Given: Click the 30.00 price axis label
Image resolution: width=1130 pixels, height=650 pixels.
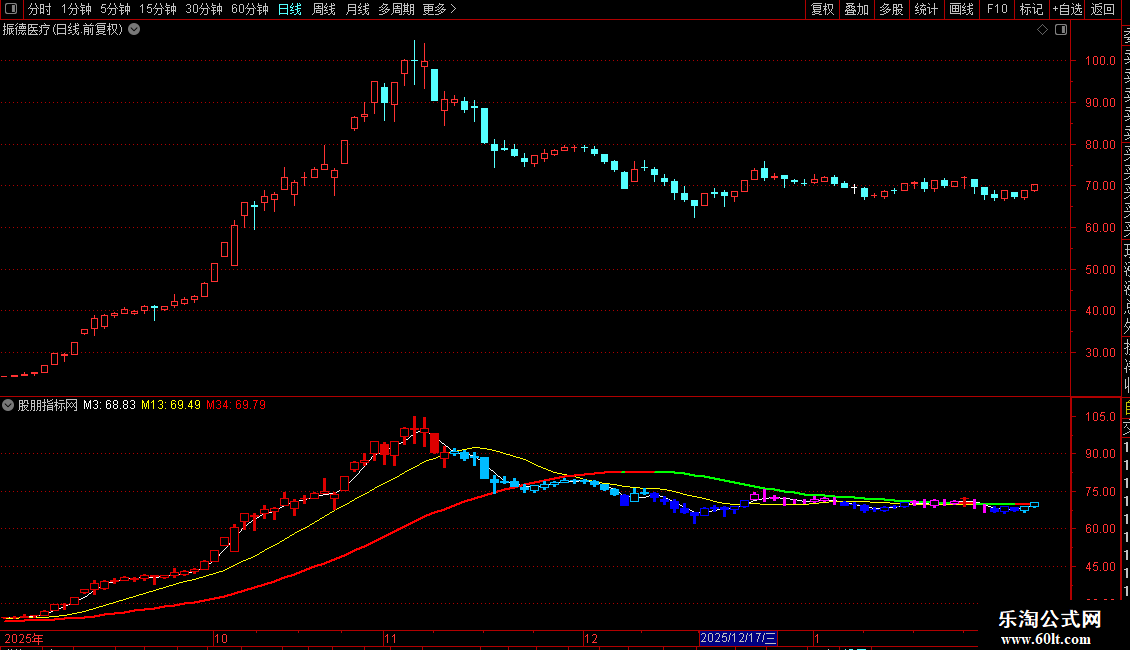Looking at the screenshot, I should 1100,353.
